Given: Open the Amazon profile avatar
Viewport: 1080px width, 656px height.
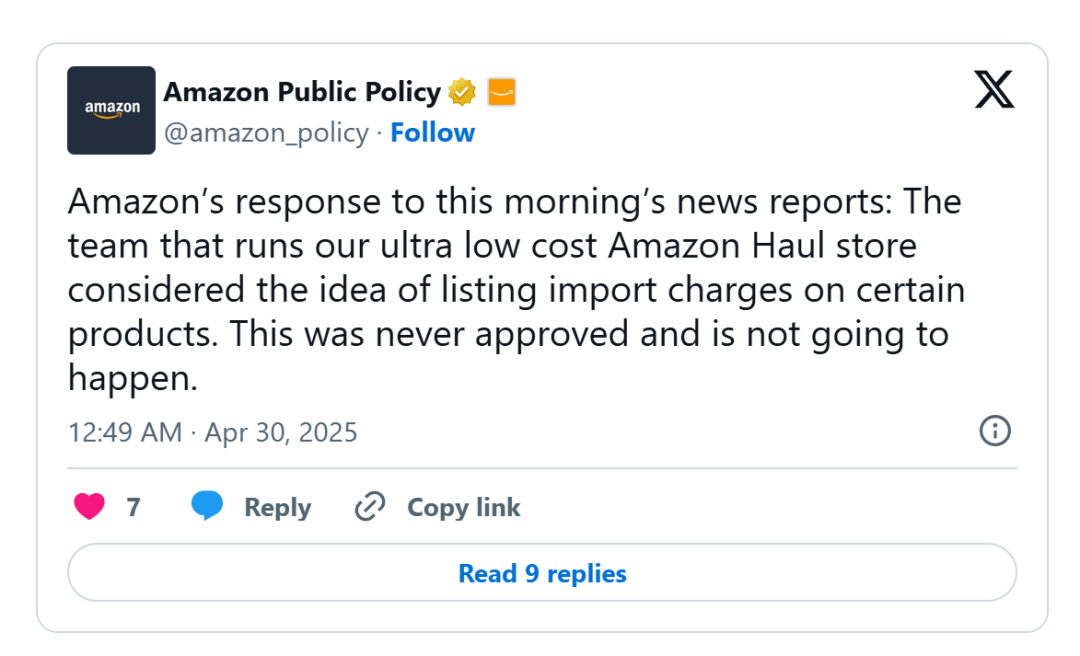Looking at the screenshot, I should point(111,110).
